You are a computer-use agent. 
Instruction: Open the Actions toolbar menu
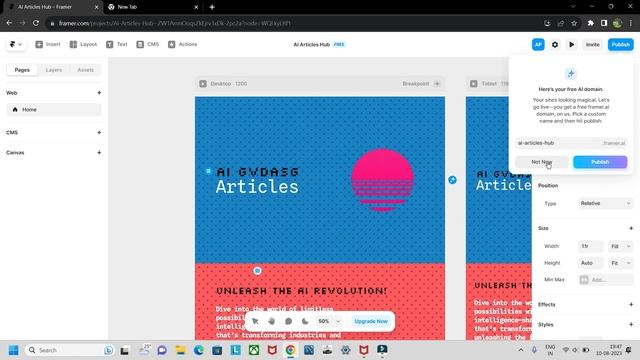pos(182,44)
